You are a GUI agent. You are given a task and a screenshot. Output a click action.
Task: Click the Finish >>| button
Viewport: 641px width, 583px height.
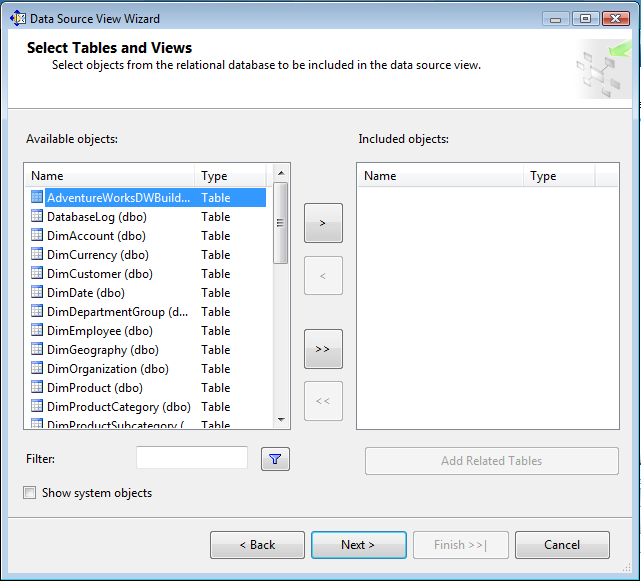pyautogui.click(x=461, y=545)
